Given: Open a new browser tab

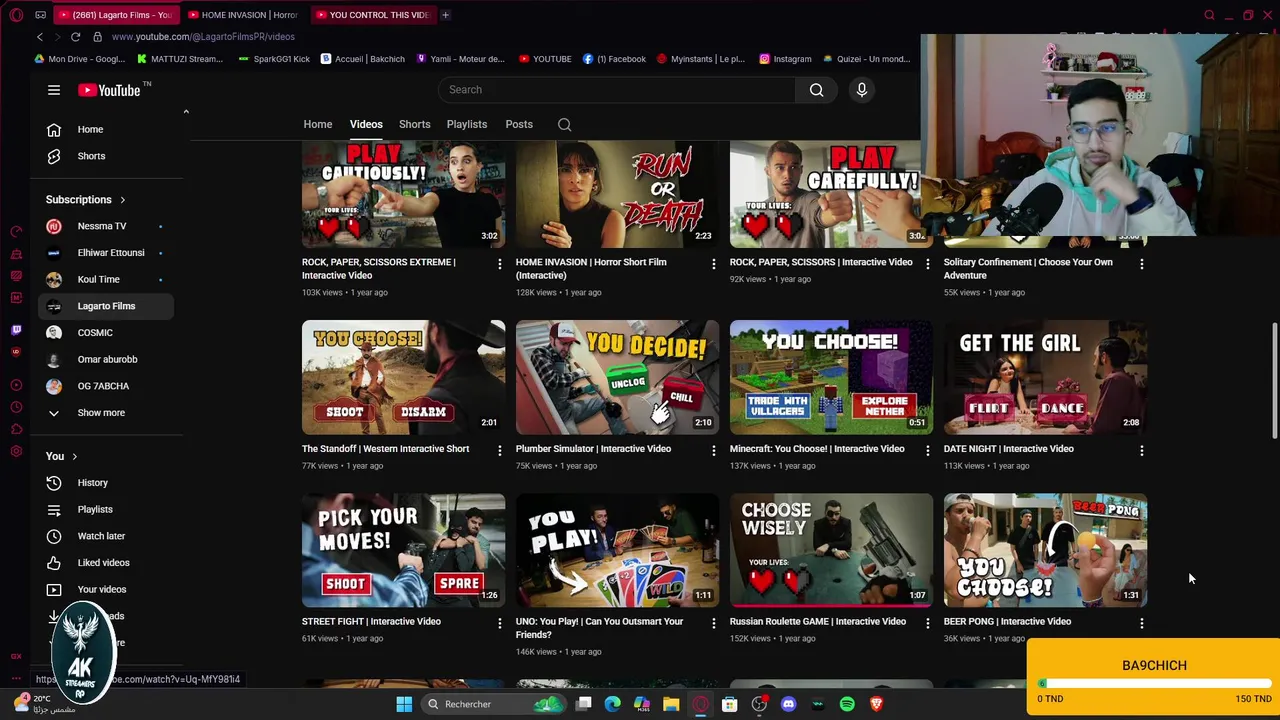Looking at the screenshot, I should (x=445, y=15).
